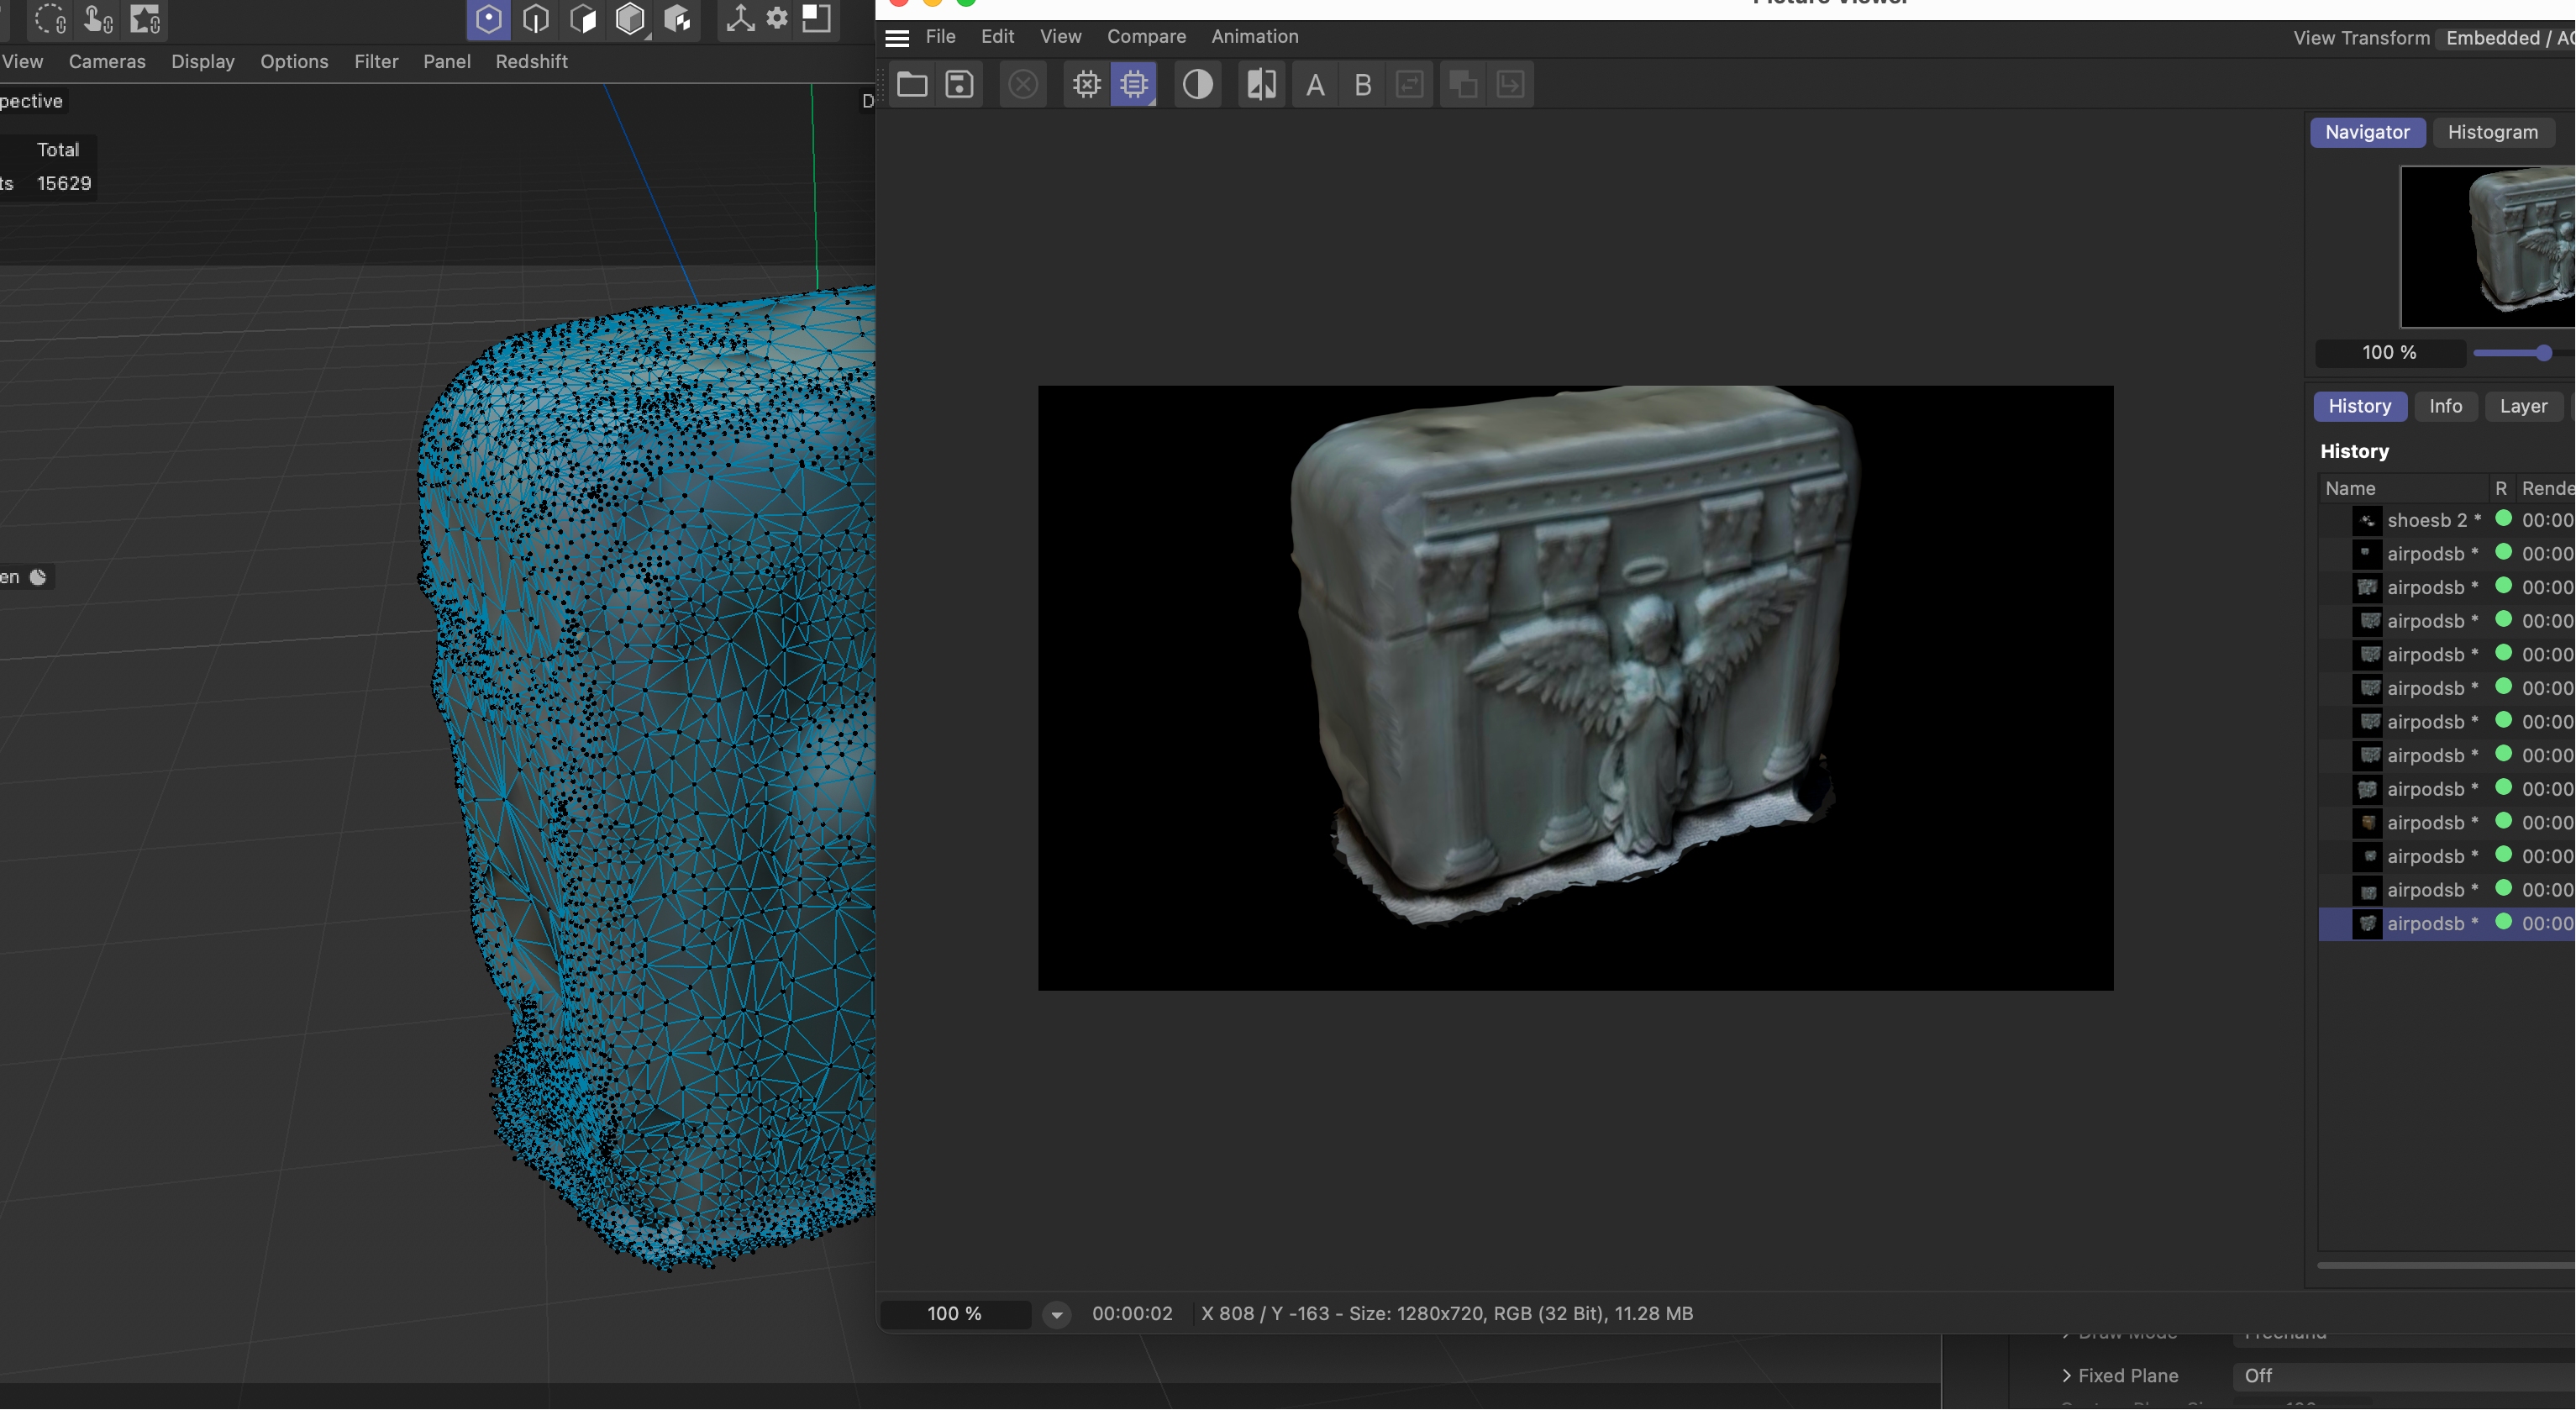The image size is (2576, 1410).
Task: Click the Save image icon
Action: coord(959,84)
